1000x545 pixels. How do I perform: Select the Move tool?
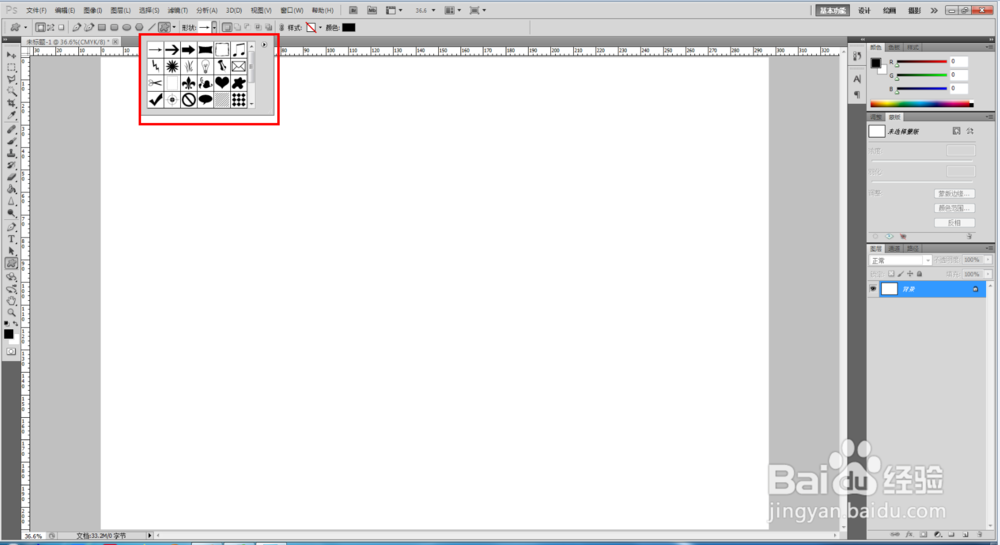[11, 55]
